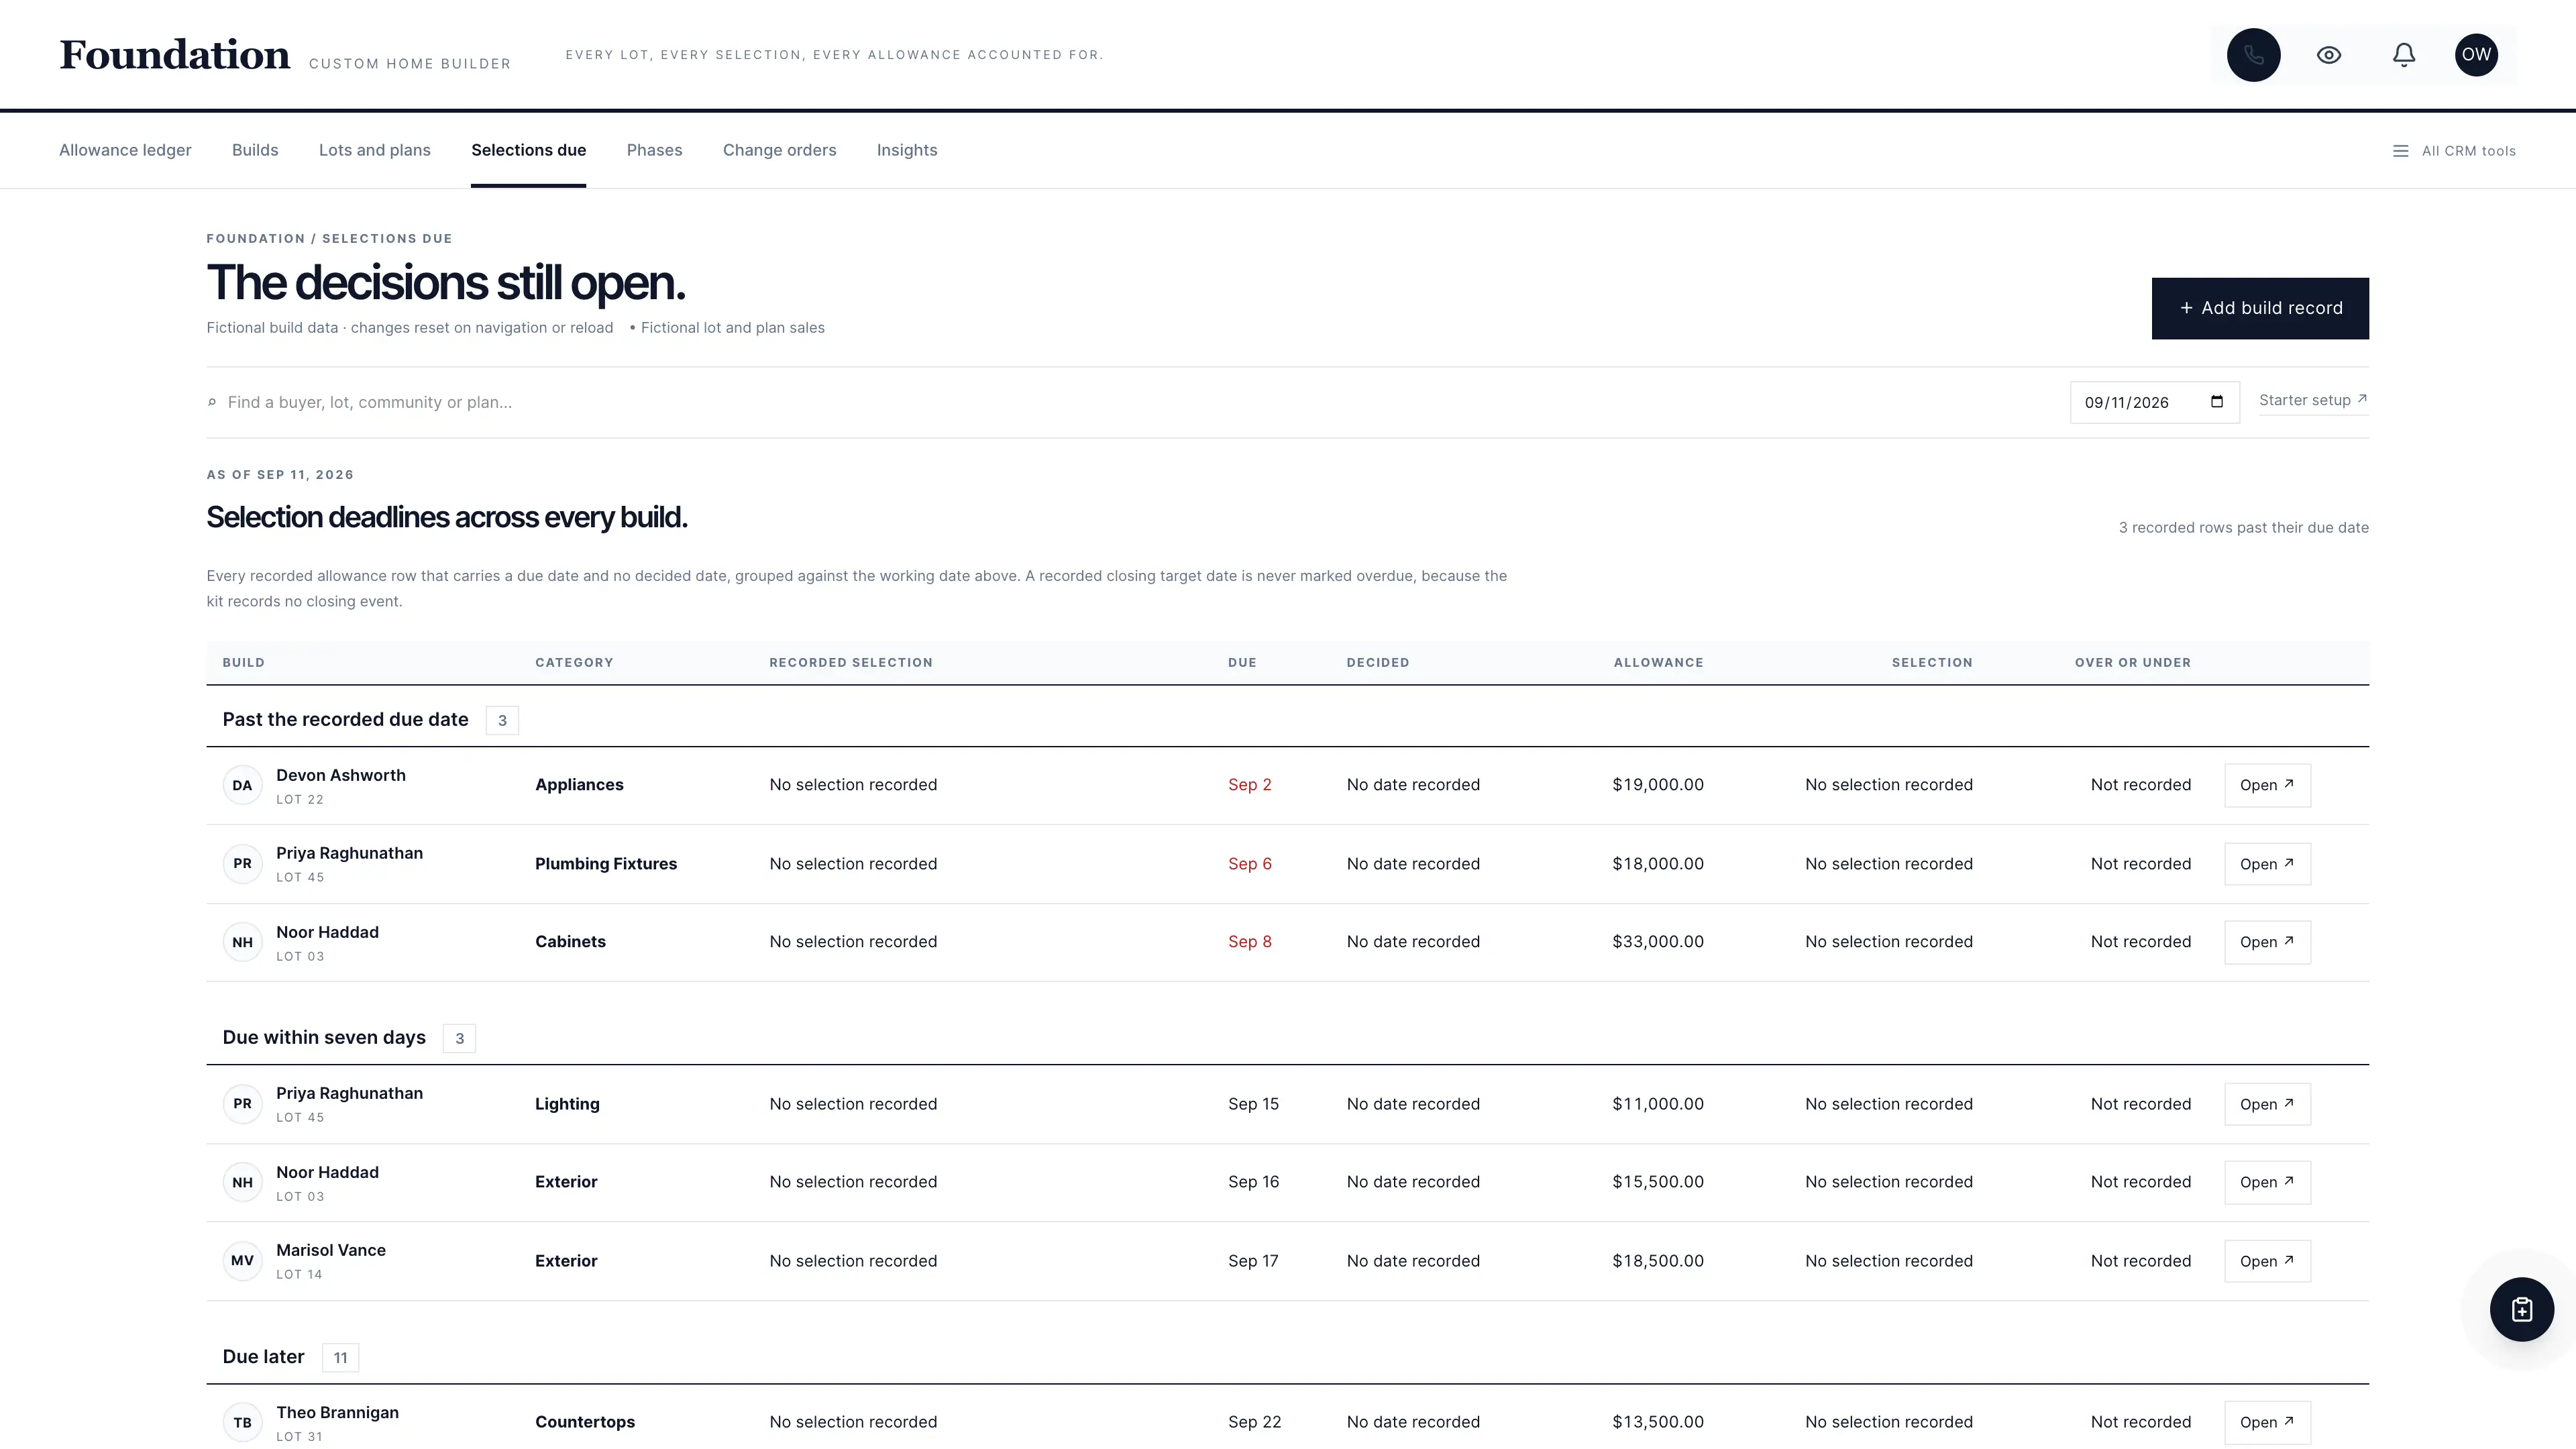Go to the Lots and plans tab
Screen dimensions: 2576x1449
[375, 150]
